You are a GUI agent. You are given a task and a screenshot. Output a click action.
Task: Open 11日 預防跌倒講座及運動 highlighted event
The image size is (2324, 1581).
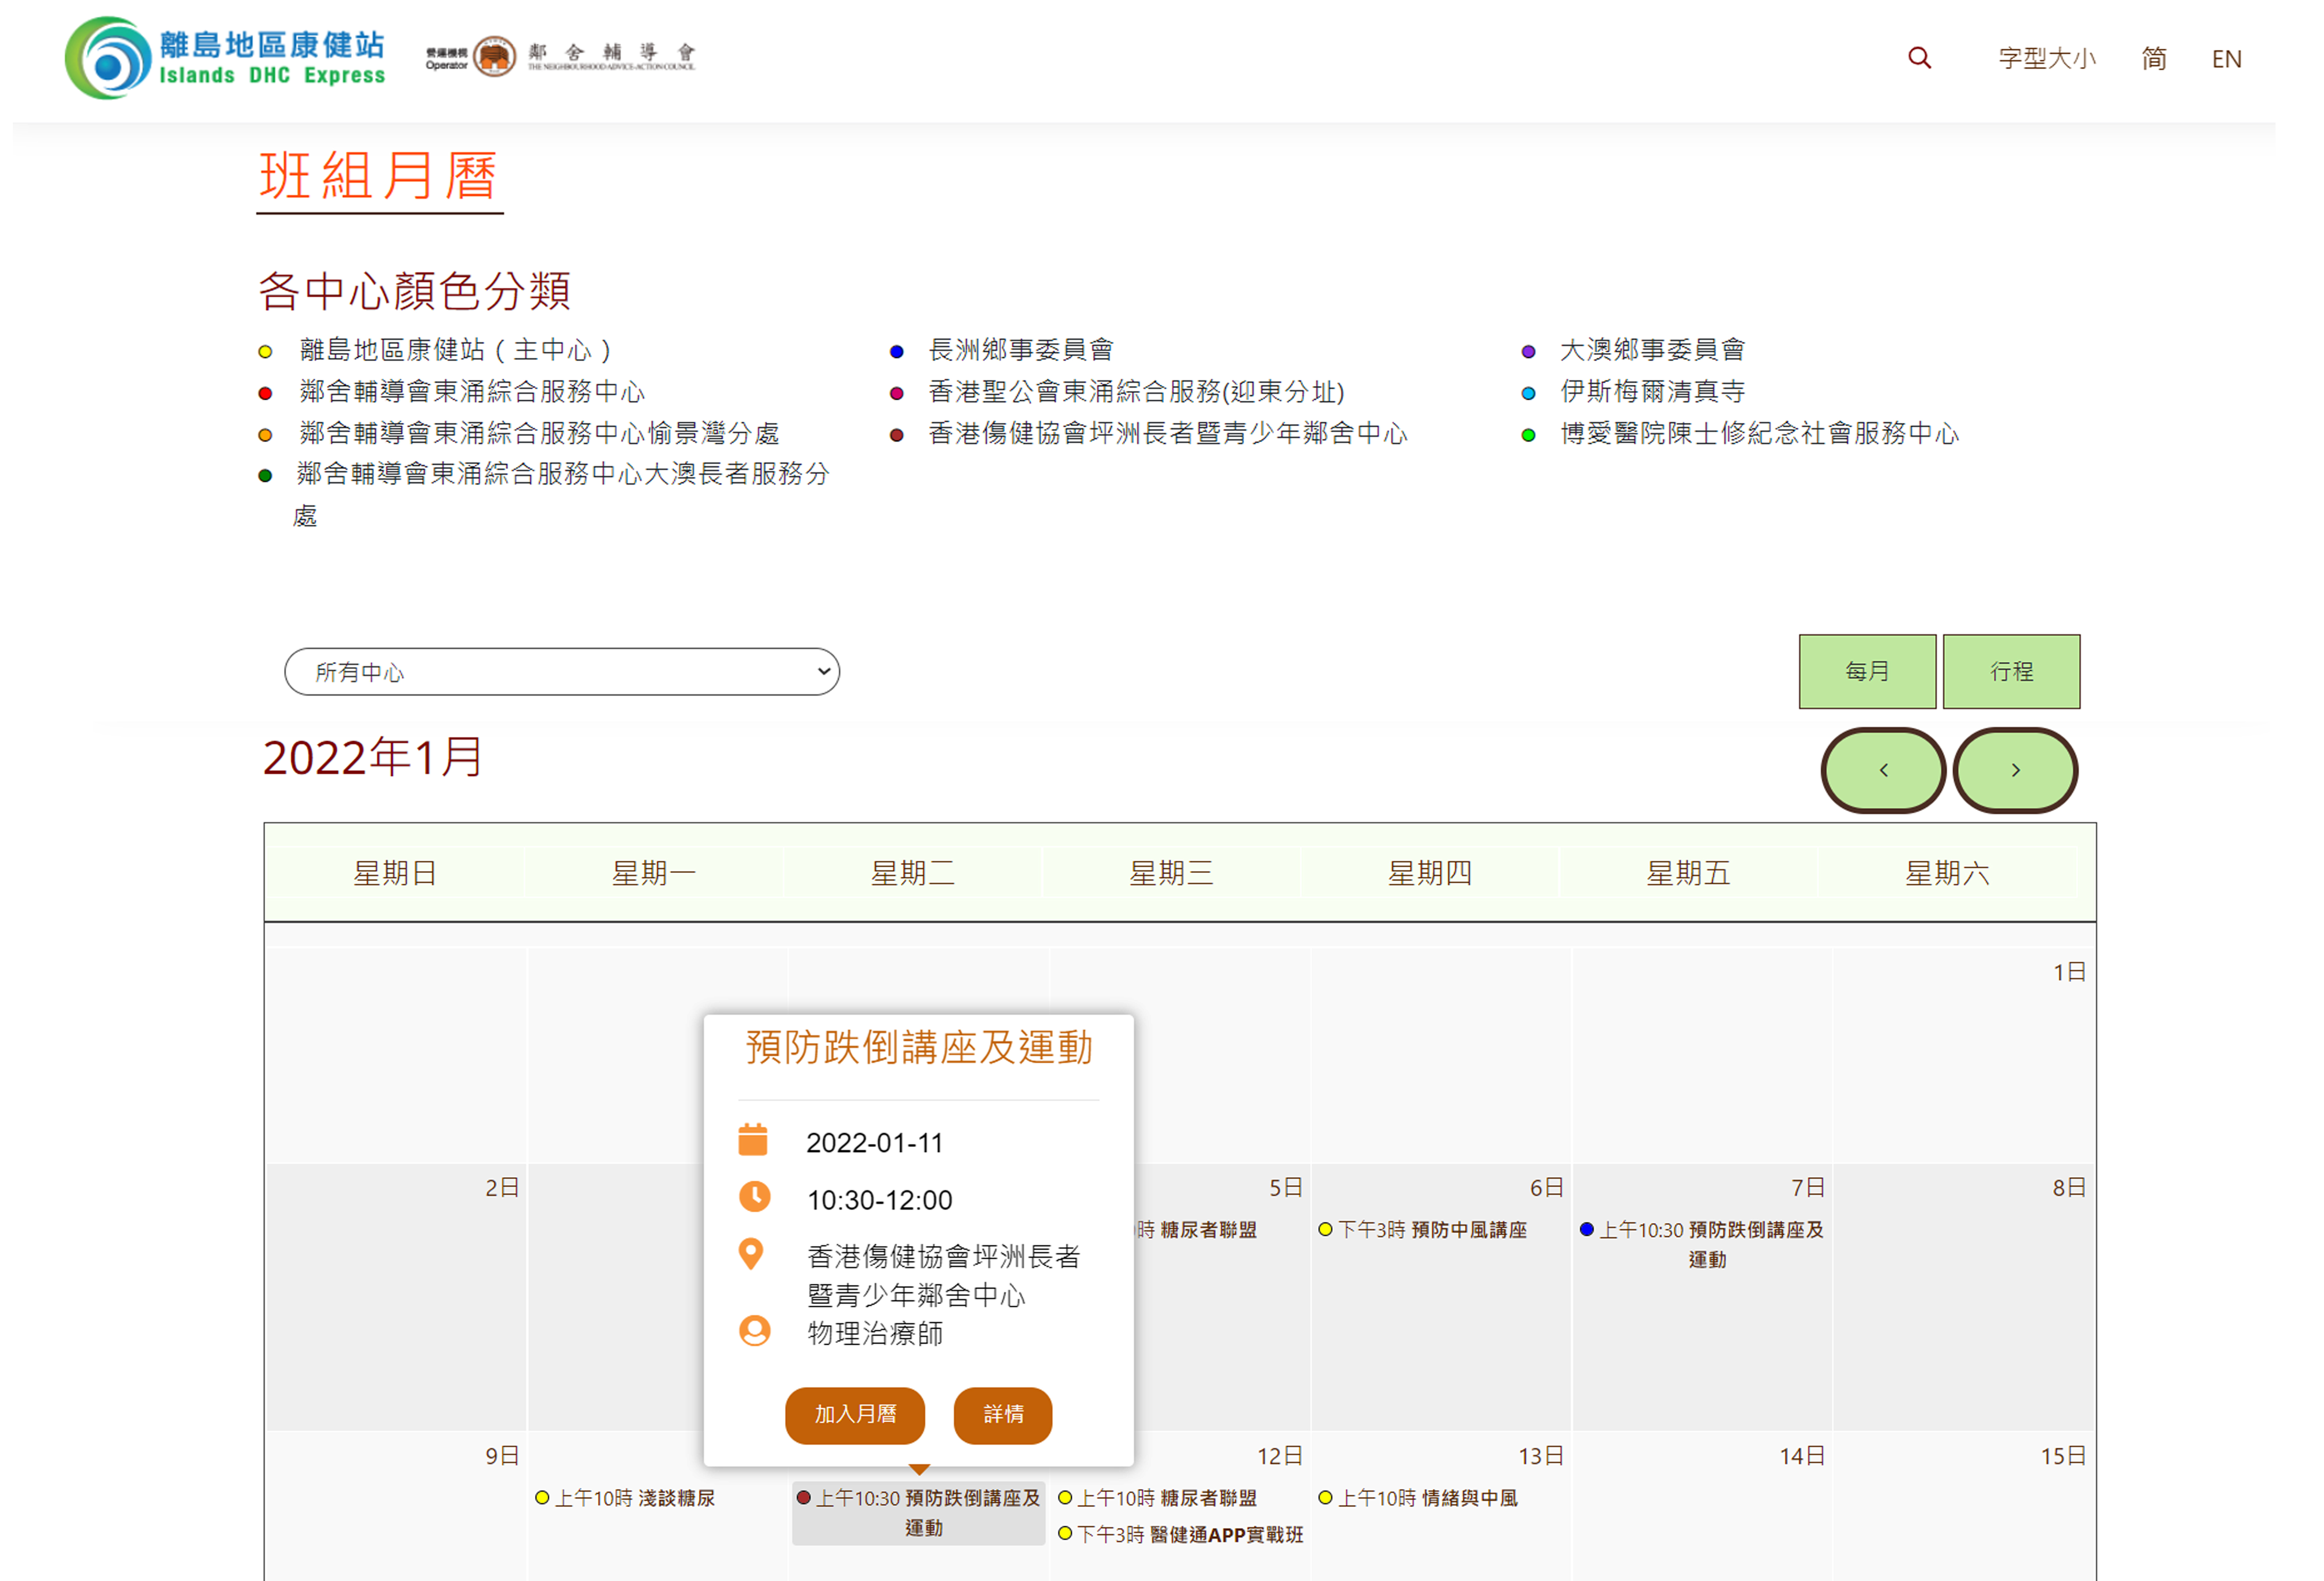919,1513
